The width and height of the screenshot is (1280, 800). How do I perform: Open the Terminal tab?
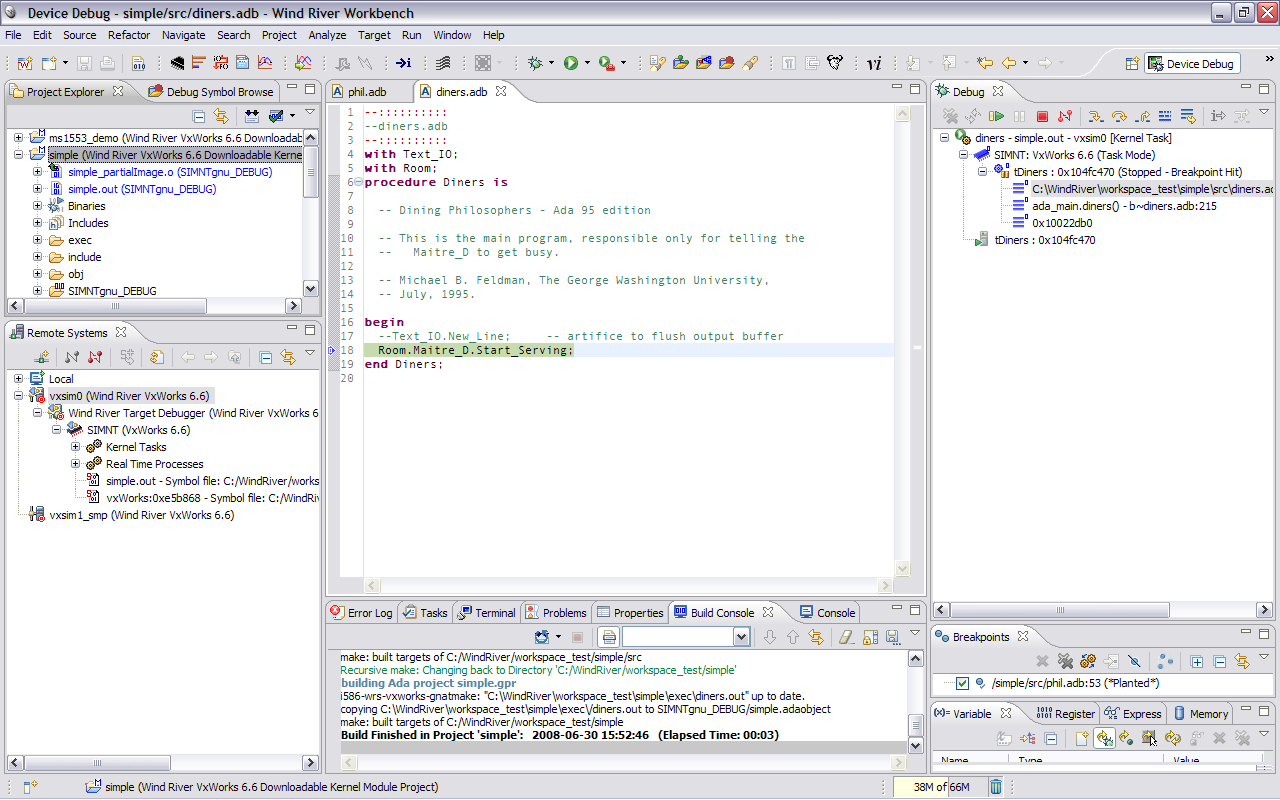tap(486, 613)
